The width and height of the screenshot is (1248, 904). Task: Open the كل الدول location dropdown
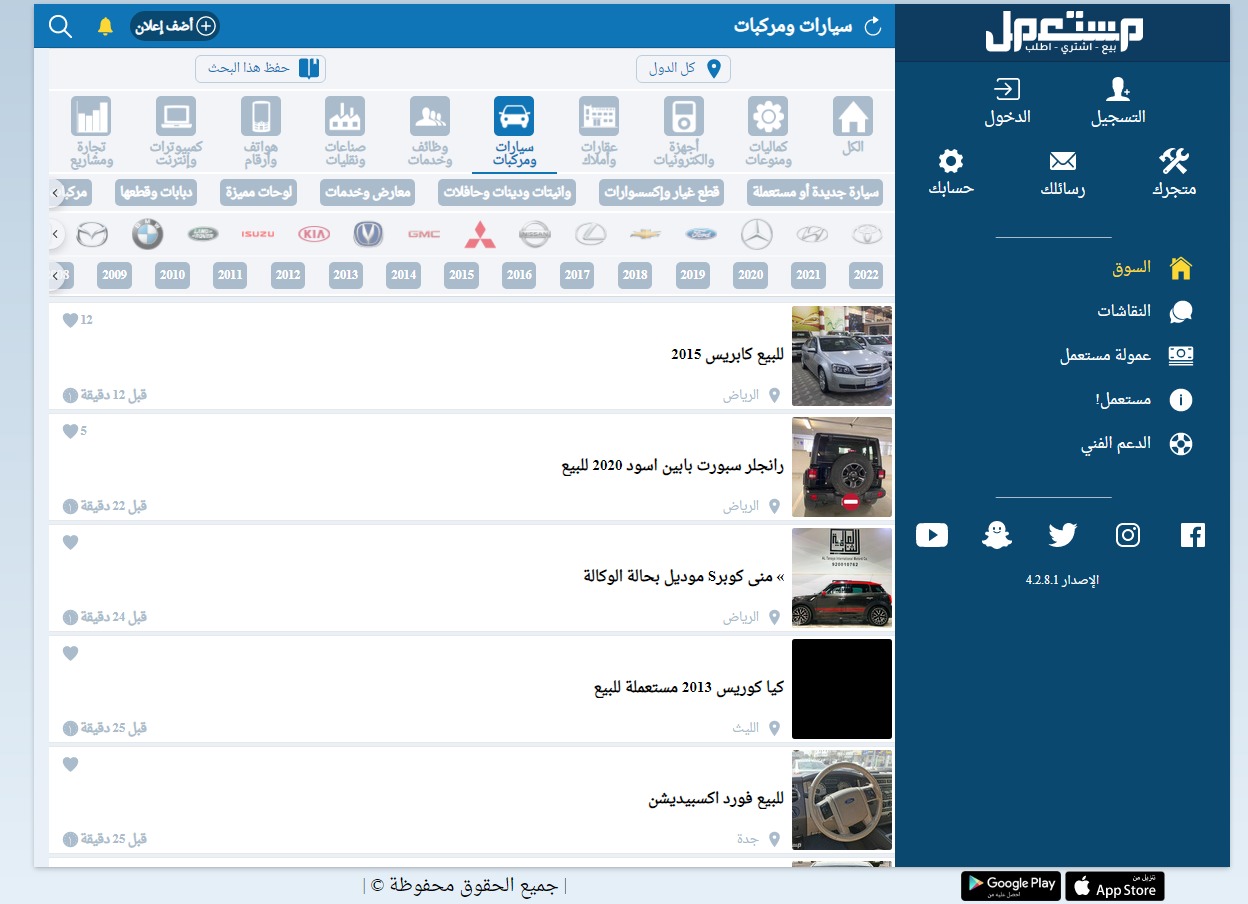pyautogui.click(x=683, y=68)
